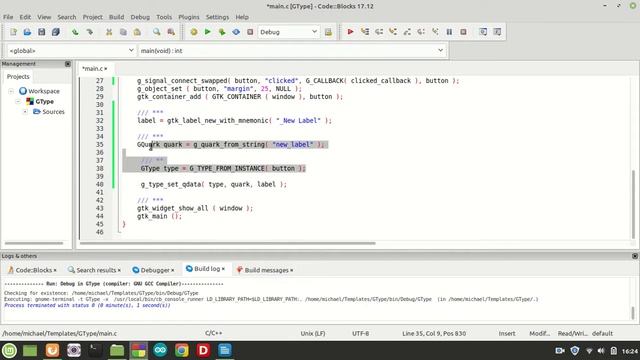Pause the debugger

coord(449,32)
